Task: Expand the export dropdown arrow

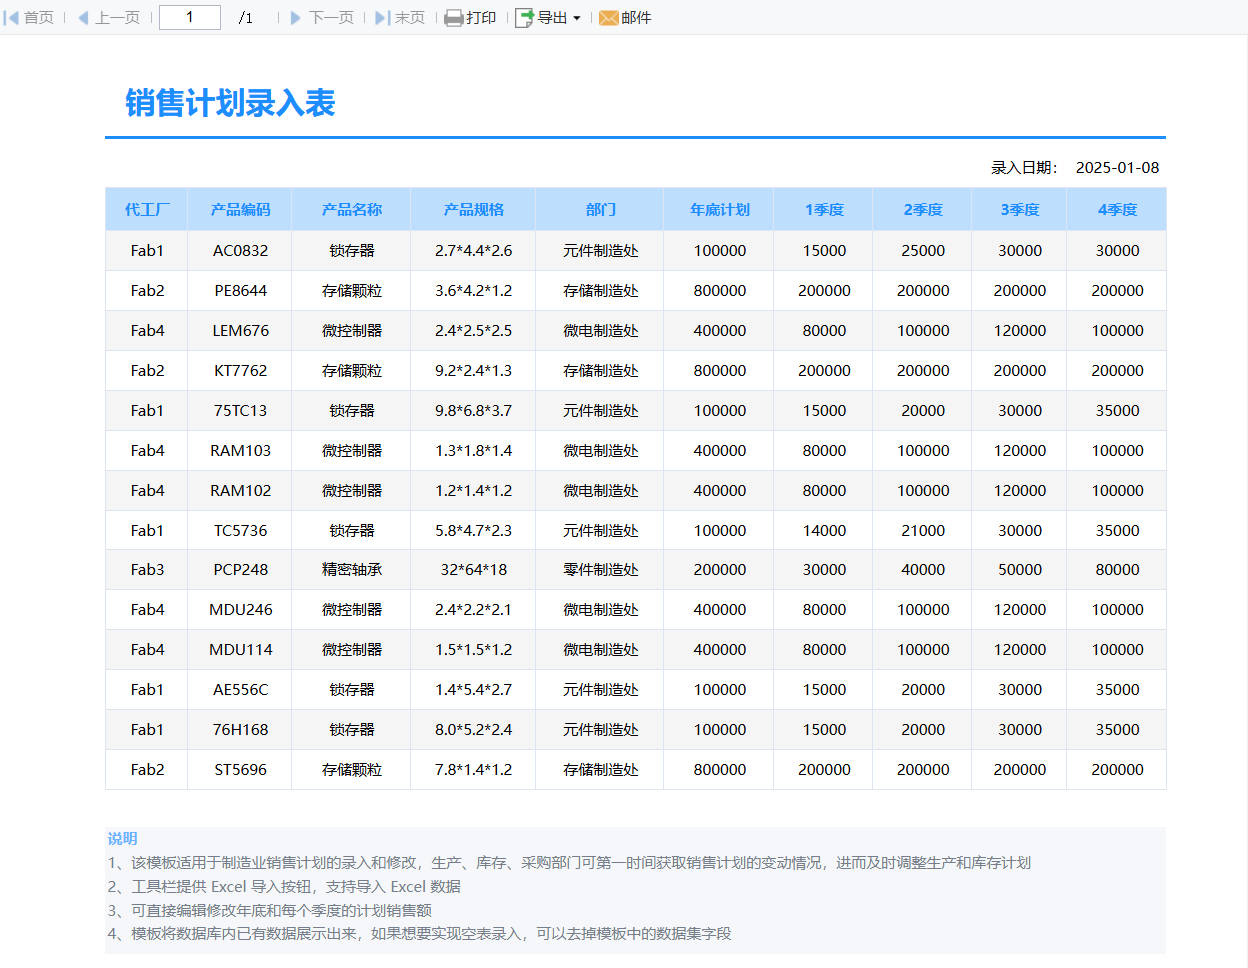Action: [x=577, y=19]
